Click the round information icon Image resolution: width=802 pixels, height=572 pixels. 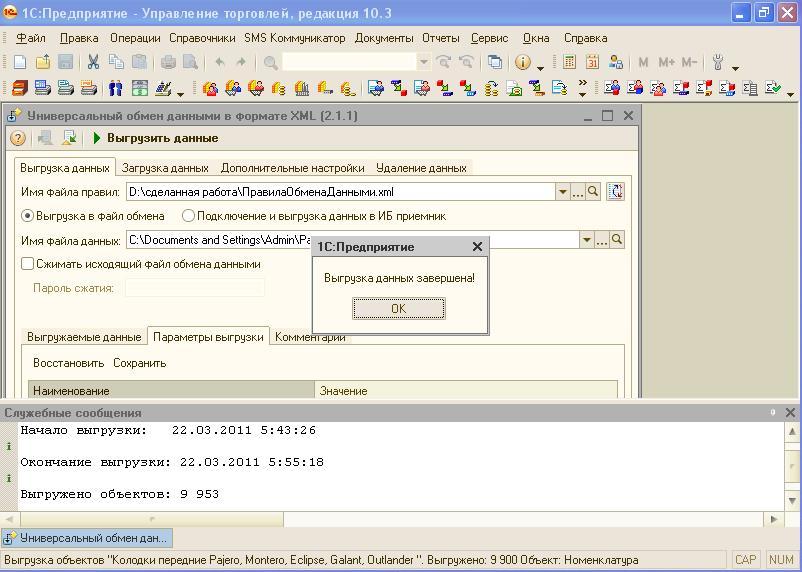(x=523, y=62)
